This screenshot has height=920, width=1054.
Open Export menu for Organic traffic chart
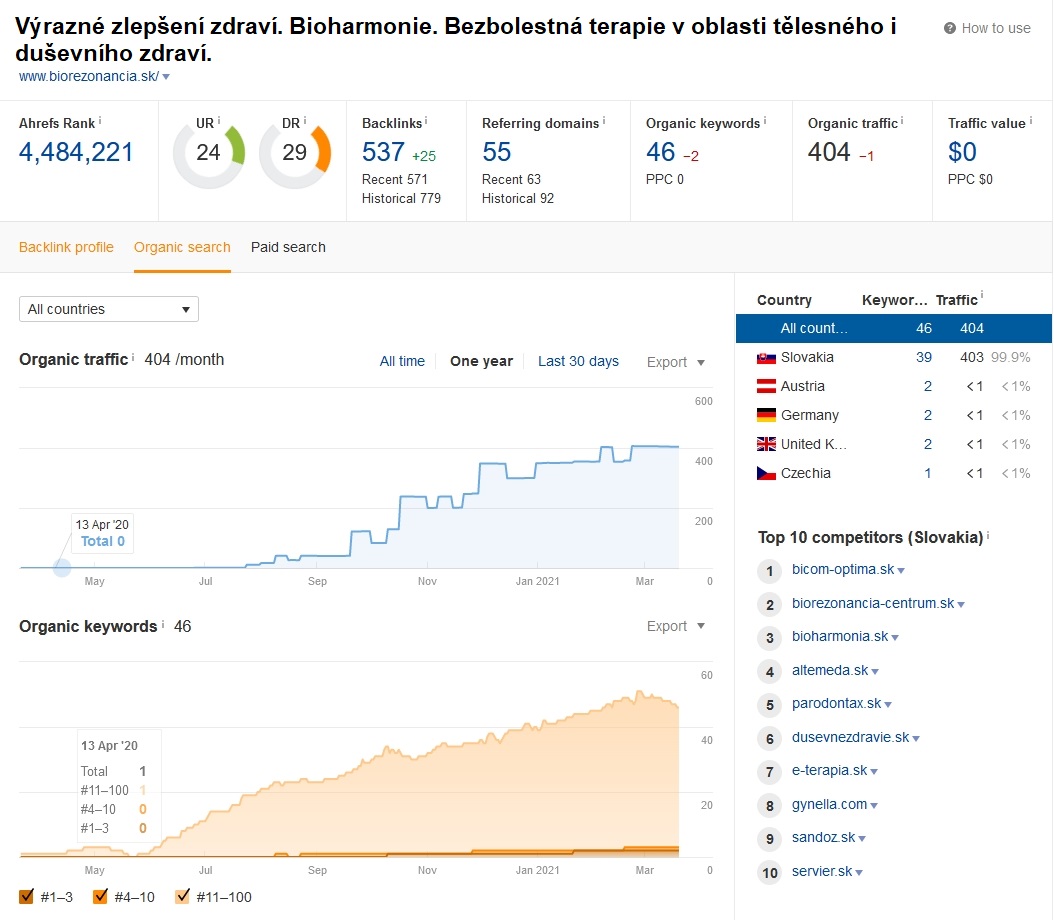676,362
